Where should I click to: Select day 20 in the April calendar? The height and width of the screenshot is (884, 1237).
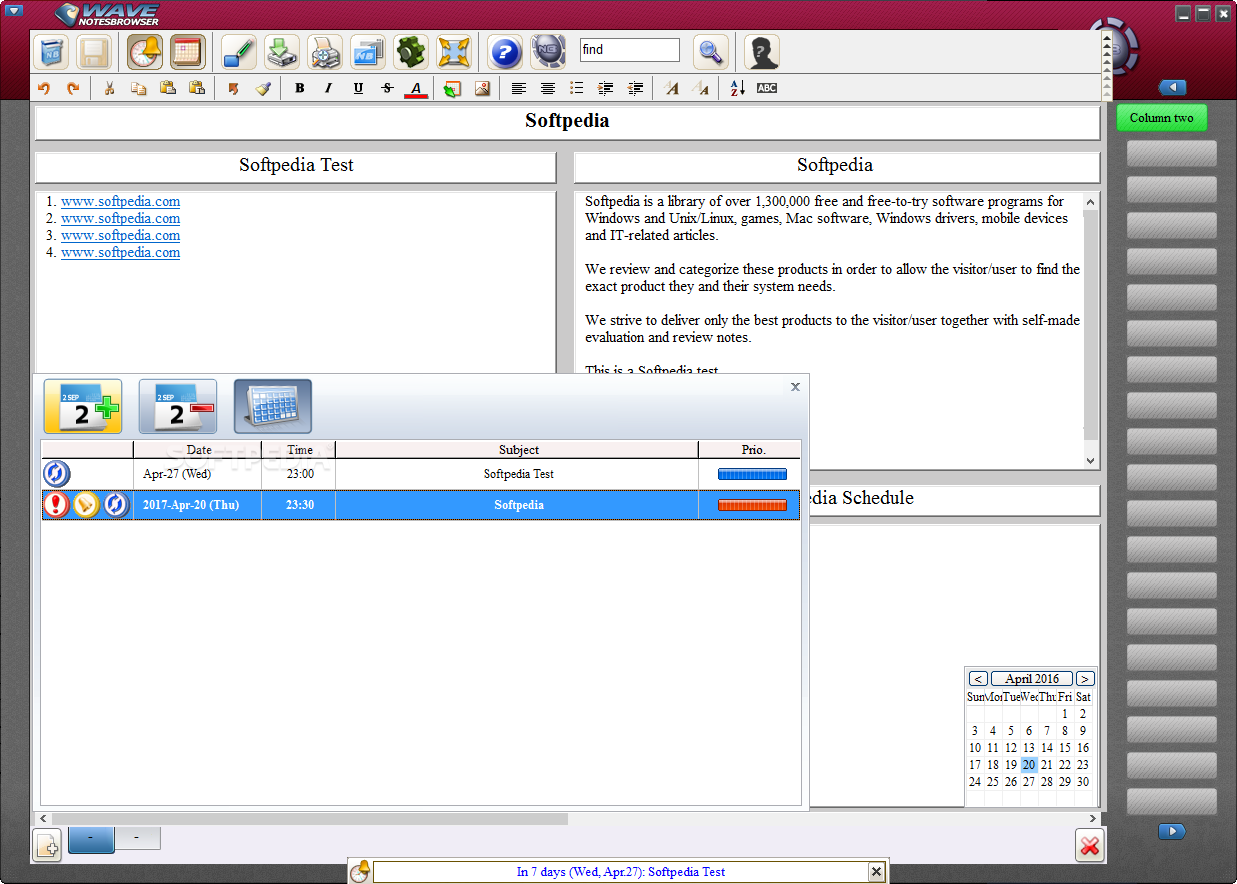pos(1029,765)
